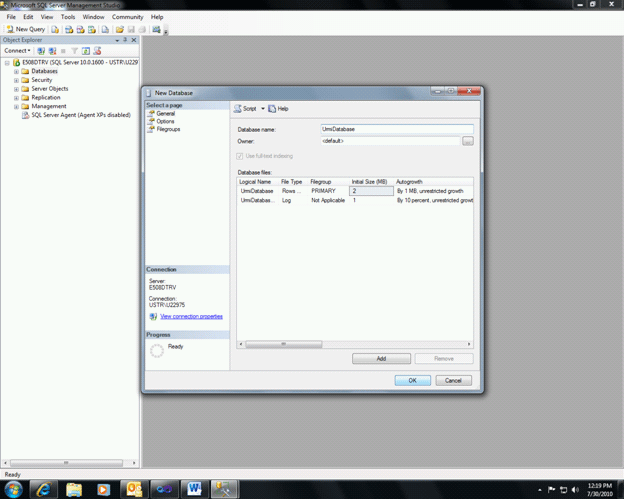The height and width of the screenshot is (499, 624).
Task: Select the General page in New Database
Action: click(x=166, y=113)
